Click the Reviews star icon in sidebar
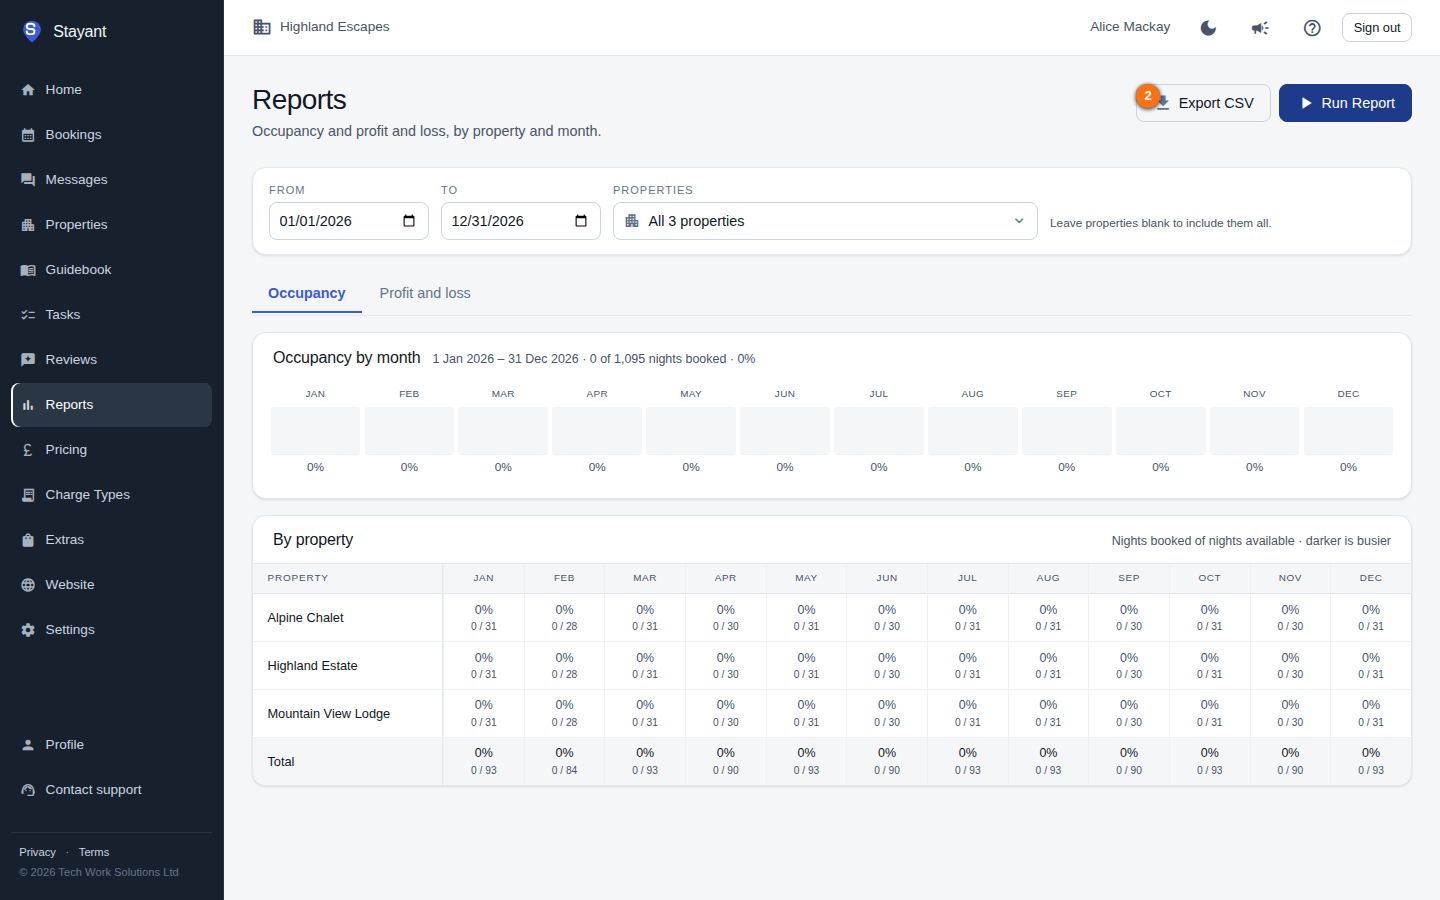Image resolution: width=1440 pixels, height=900 pixels. click(x=28, y=360)
